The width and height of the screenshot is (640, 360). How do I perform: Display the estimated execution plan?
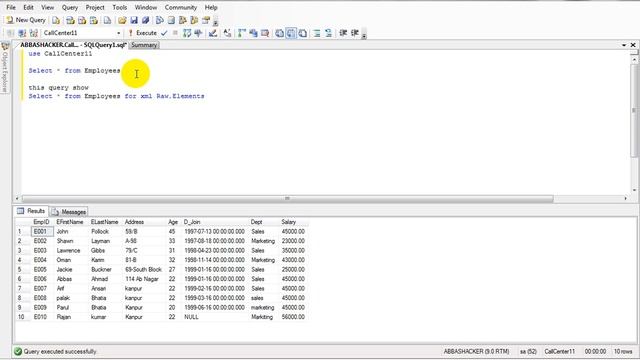(x=187, y=33)
